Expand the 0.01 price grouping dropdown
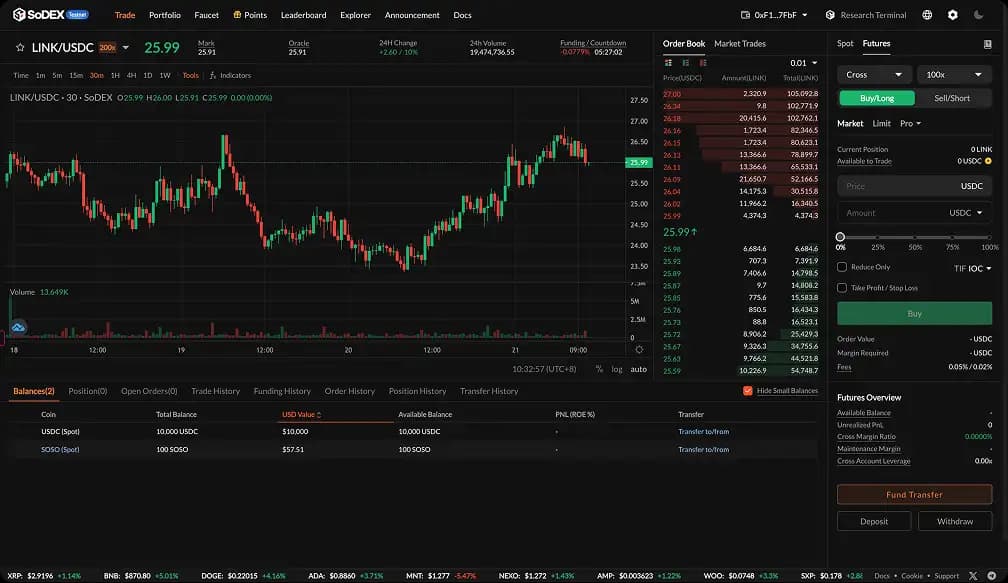1008x583 pixels. (x=802, y=63)
